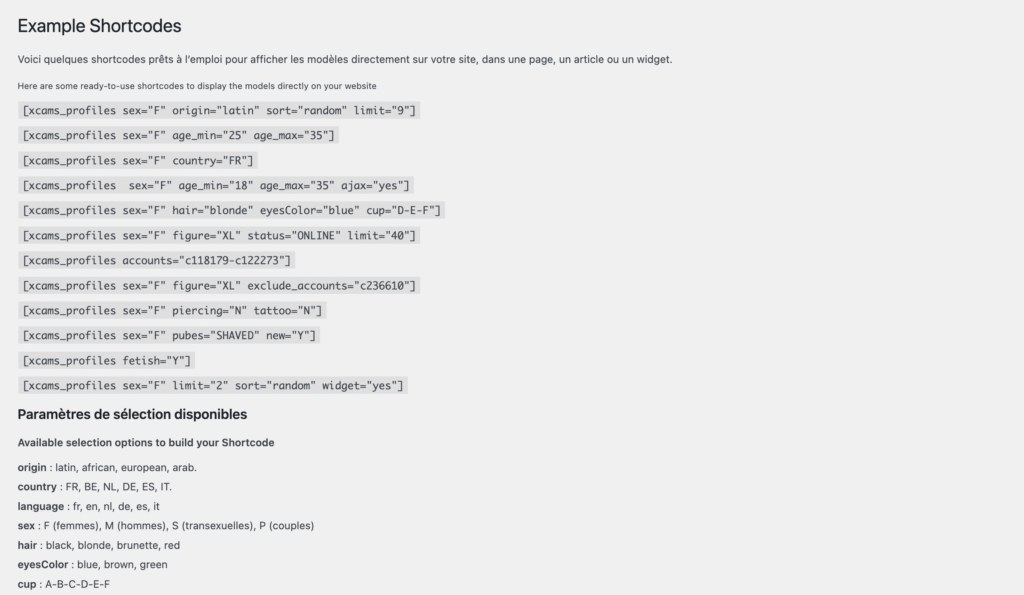Click the country parameter values line
This screenshot has height=595, width=1024.
[x=95, y=487]
